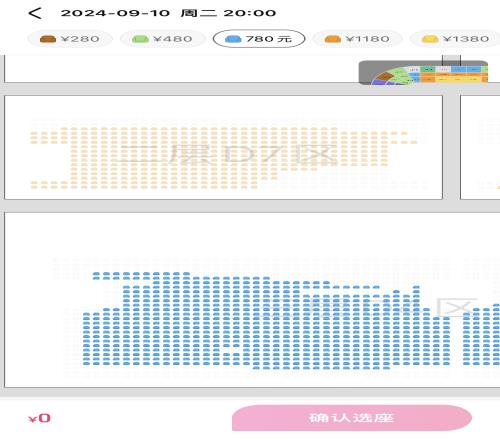Click the orange seat icon beside ¥1180
Viewport: 500px width, 440px height.
point(332,39)
